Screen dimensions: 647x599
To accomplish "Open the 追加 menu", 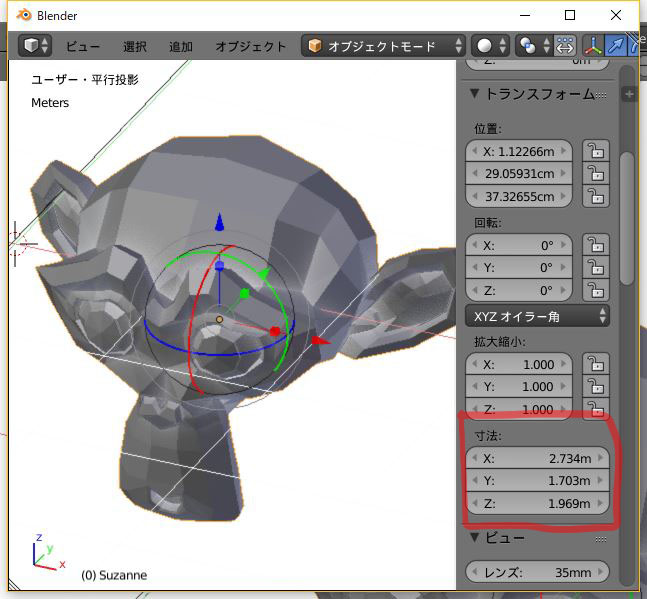I will click(x=181, y=46).
